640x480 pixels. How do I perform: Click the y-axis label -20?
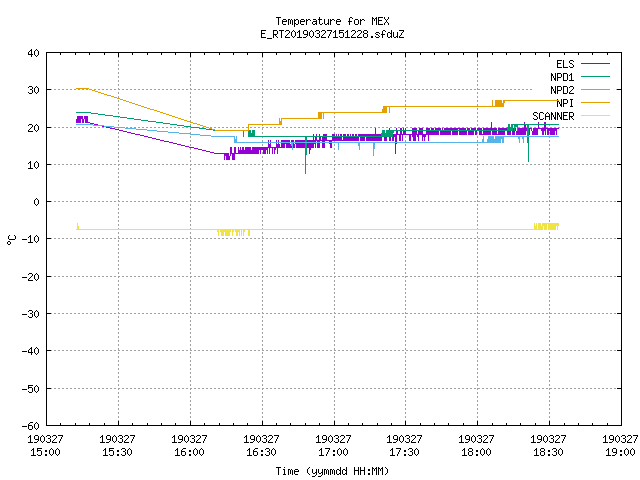click(x=31, y=277)
